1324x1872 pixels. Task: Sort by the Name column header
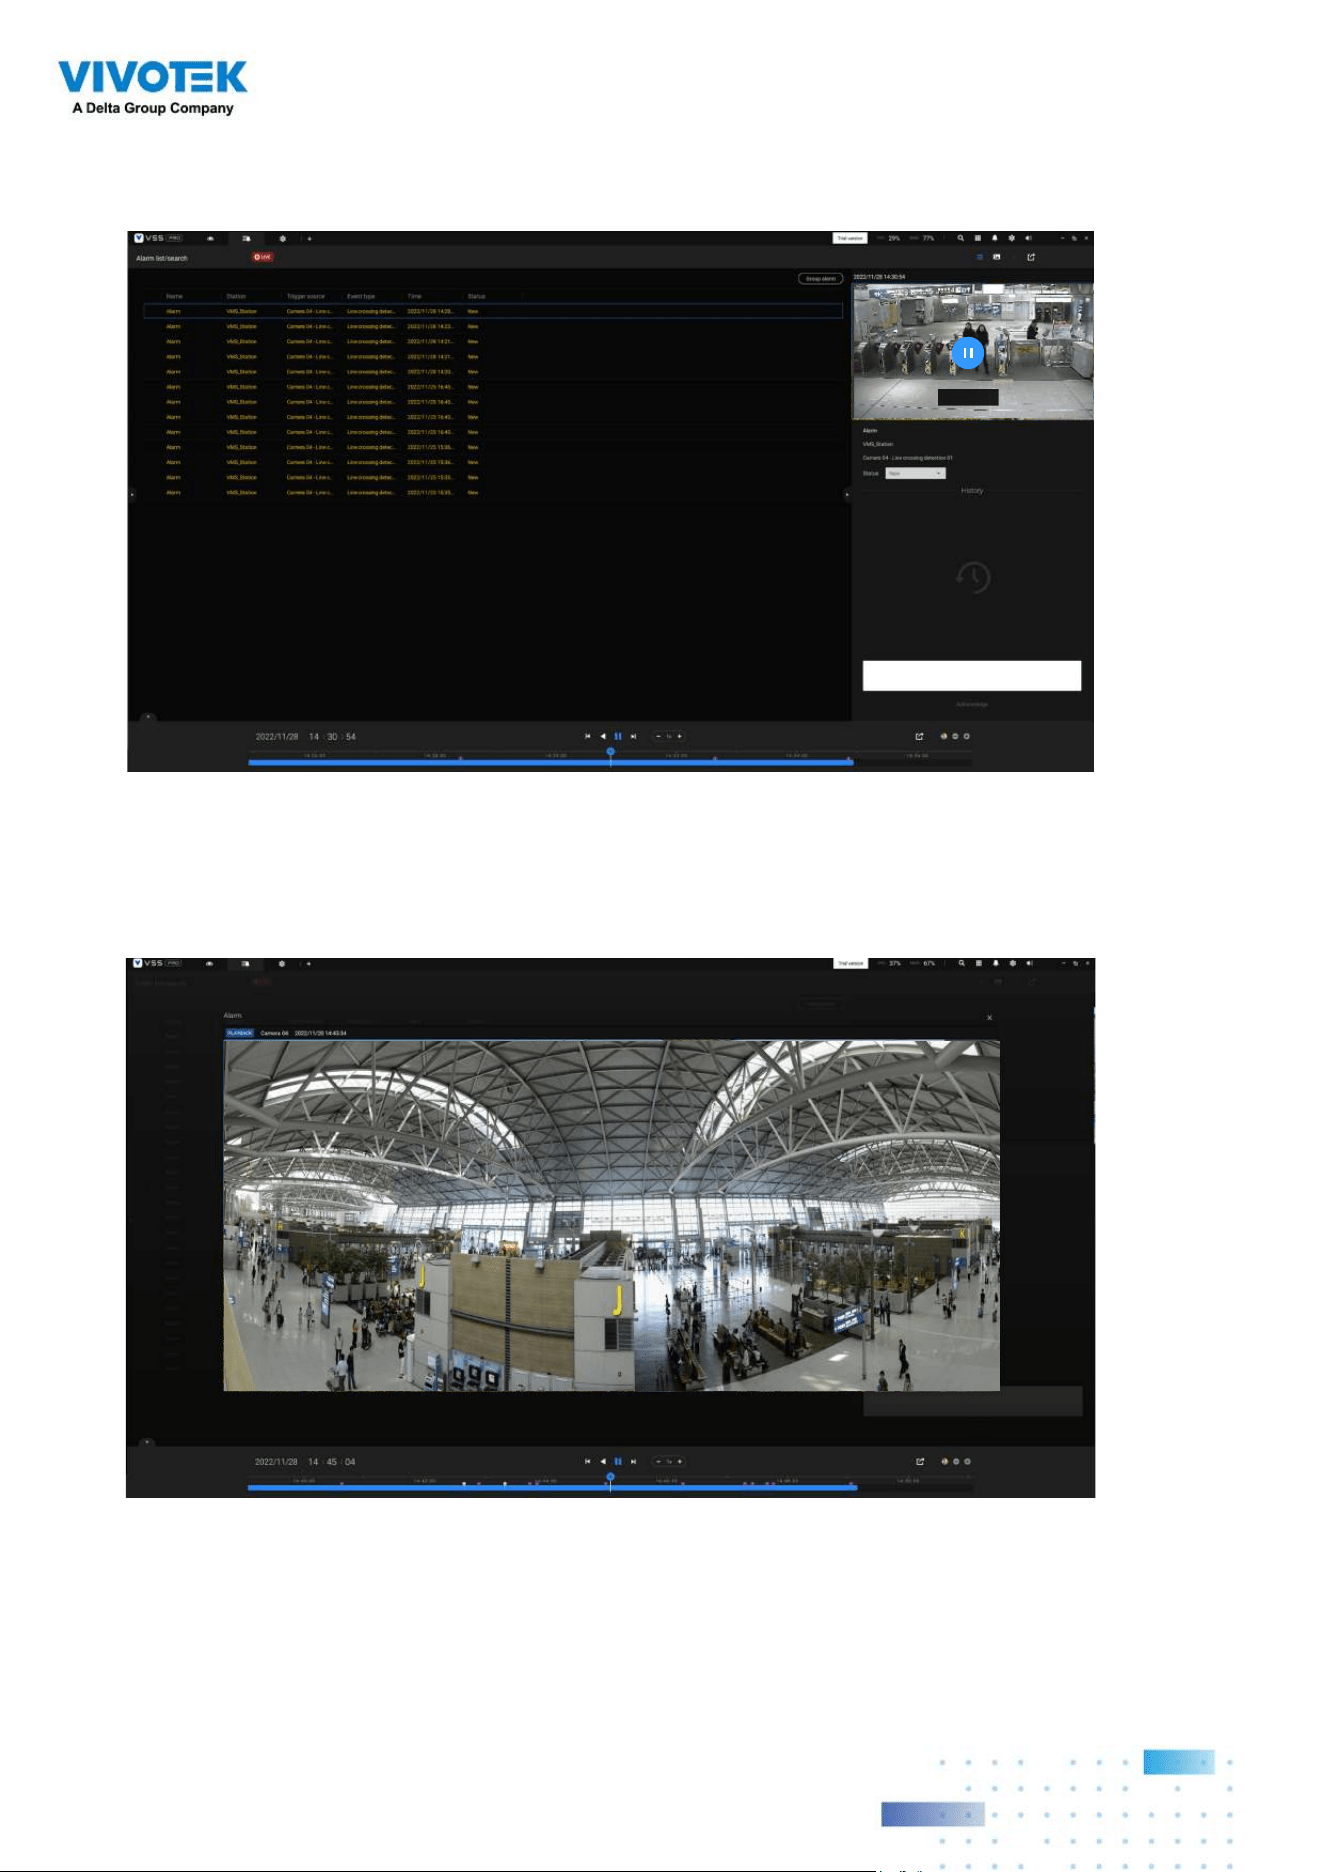[175, 296]
